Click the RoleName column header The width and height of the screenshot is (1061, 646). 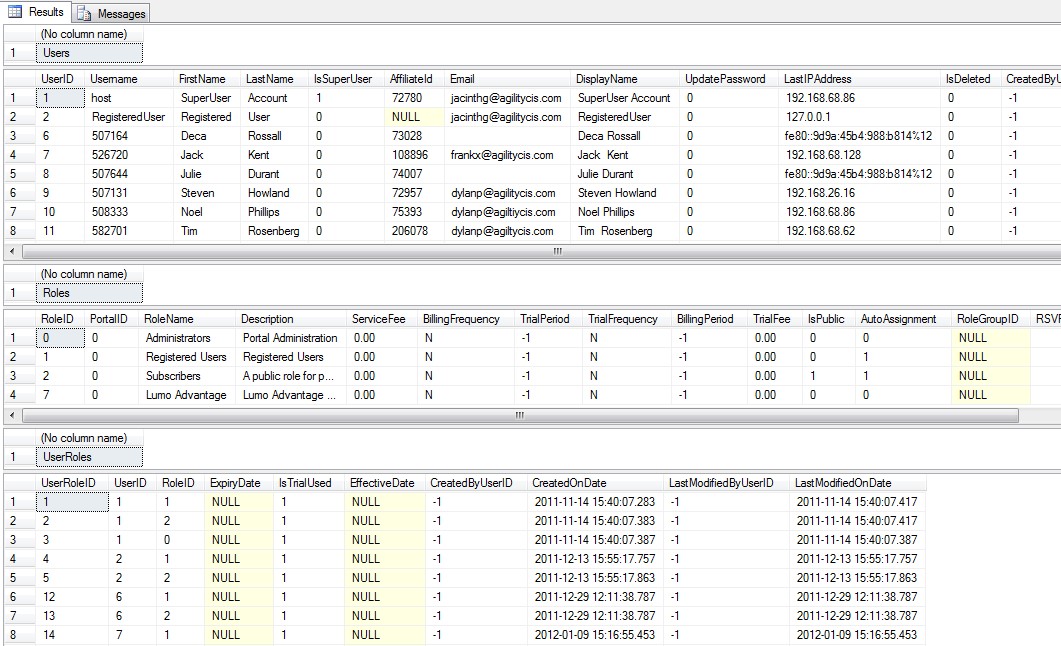187,319
